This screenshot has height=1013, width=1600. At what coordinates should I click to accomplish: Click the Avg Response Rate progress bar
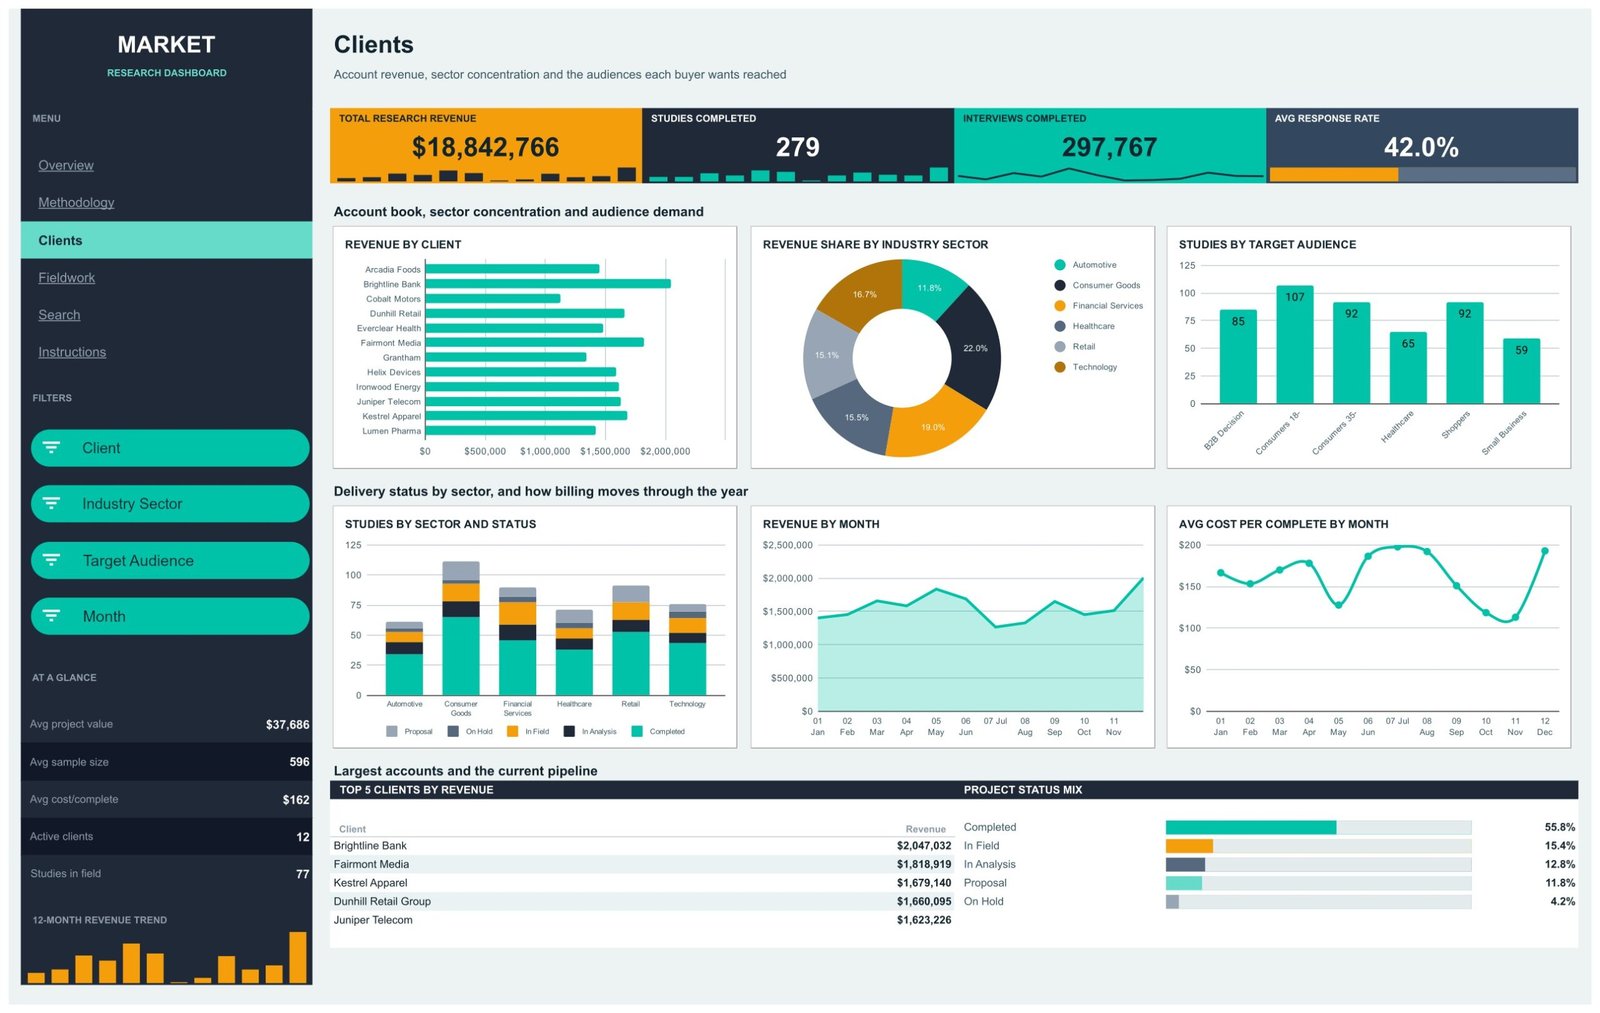(1422, 174)
